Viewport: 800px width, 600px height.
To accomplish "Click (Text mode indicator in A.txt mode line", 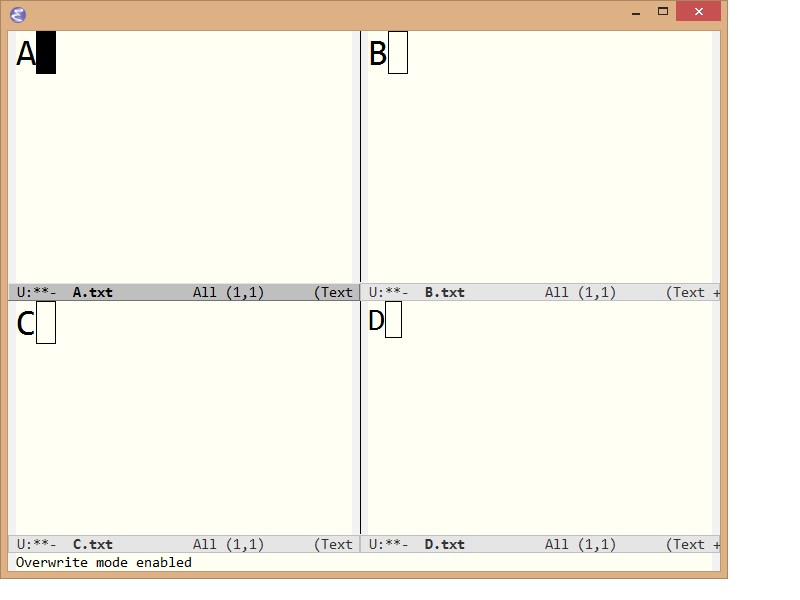I will [x=333, y=292].
